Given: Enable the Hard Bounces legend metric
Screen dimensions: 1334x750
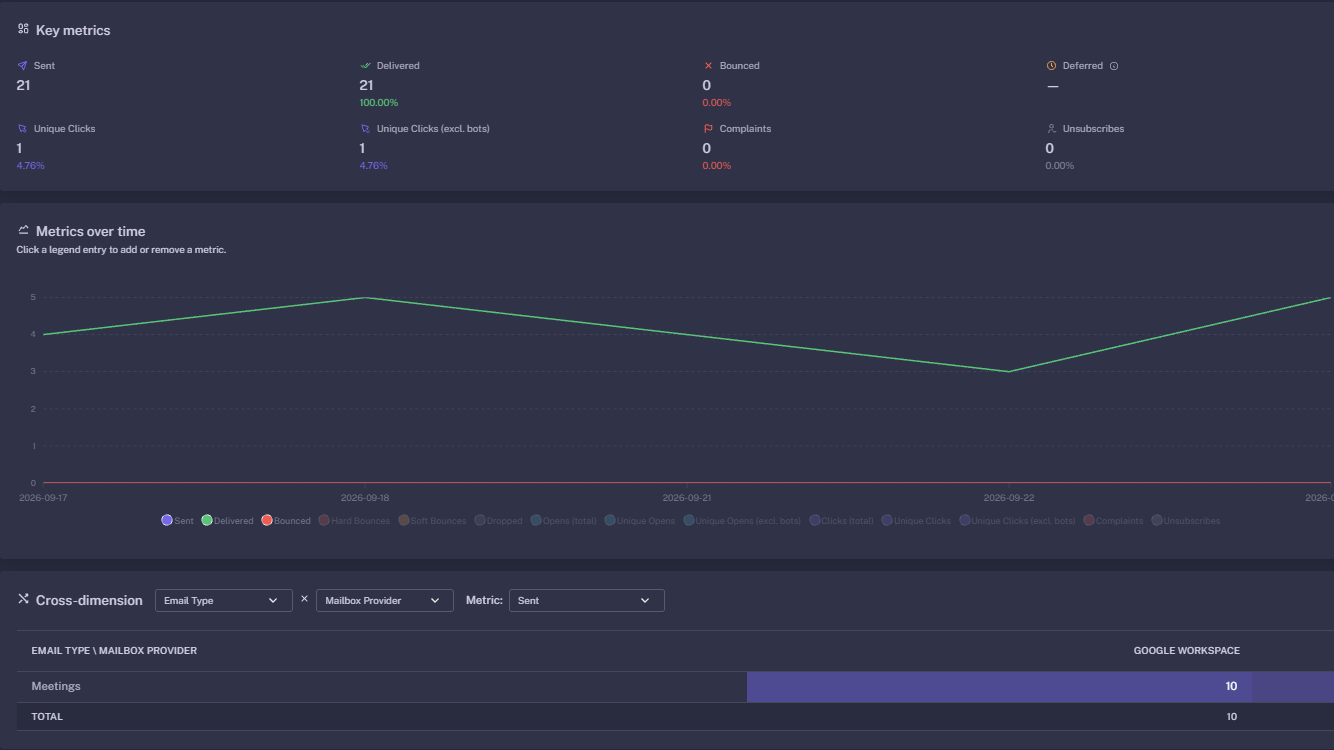Looking at the screenshot, I should pos(354,521).
